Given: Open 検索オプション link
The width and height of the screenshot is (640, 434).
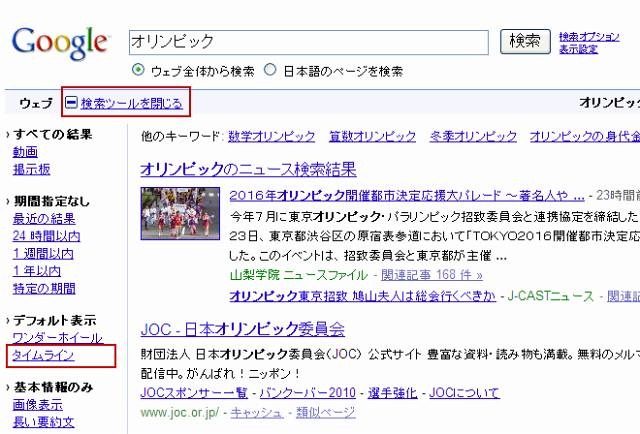Looking at the screenshot, I should pyautogui.click(x=589, y=37).
